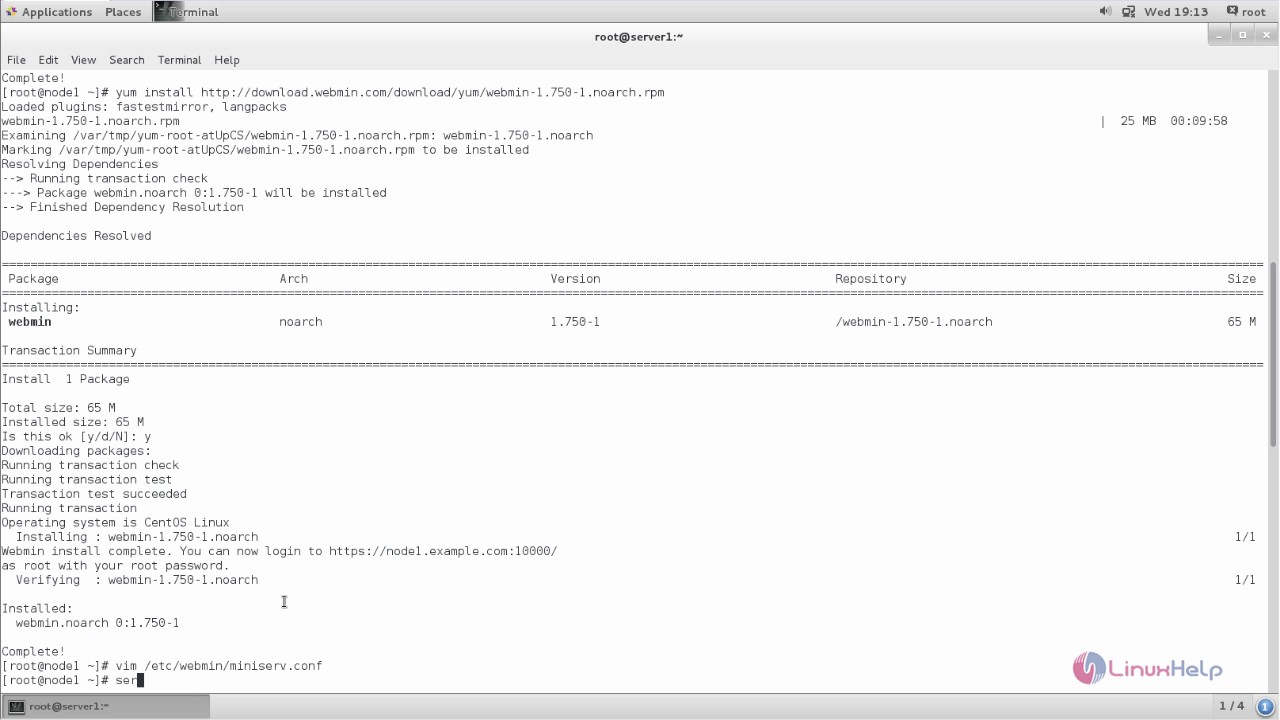Open the View menu
The image size is (1280, 720).
pyautogui.click(x=83, y=60)
